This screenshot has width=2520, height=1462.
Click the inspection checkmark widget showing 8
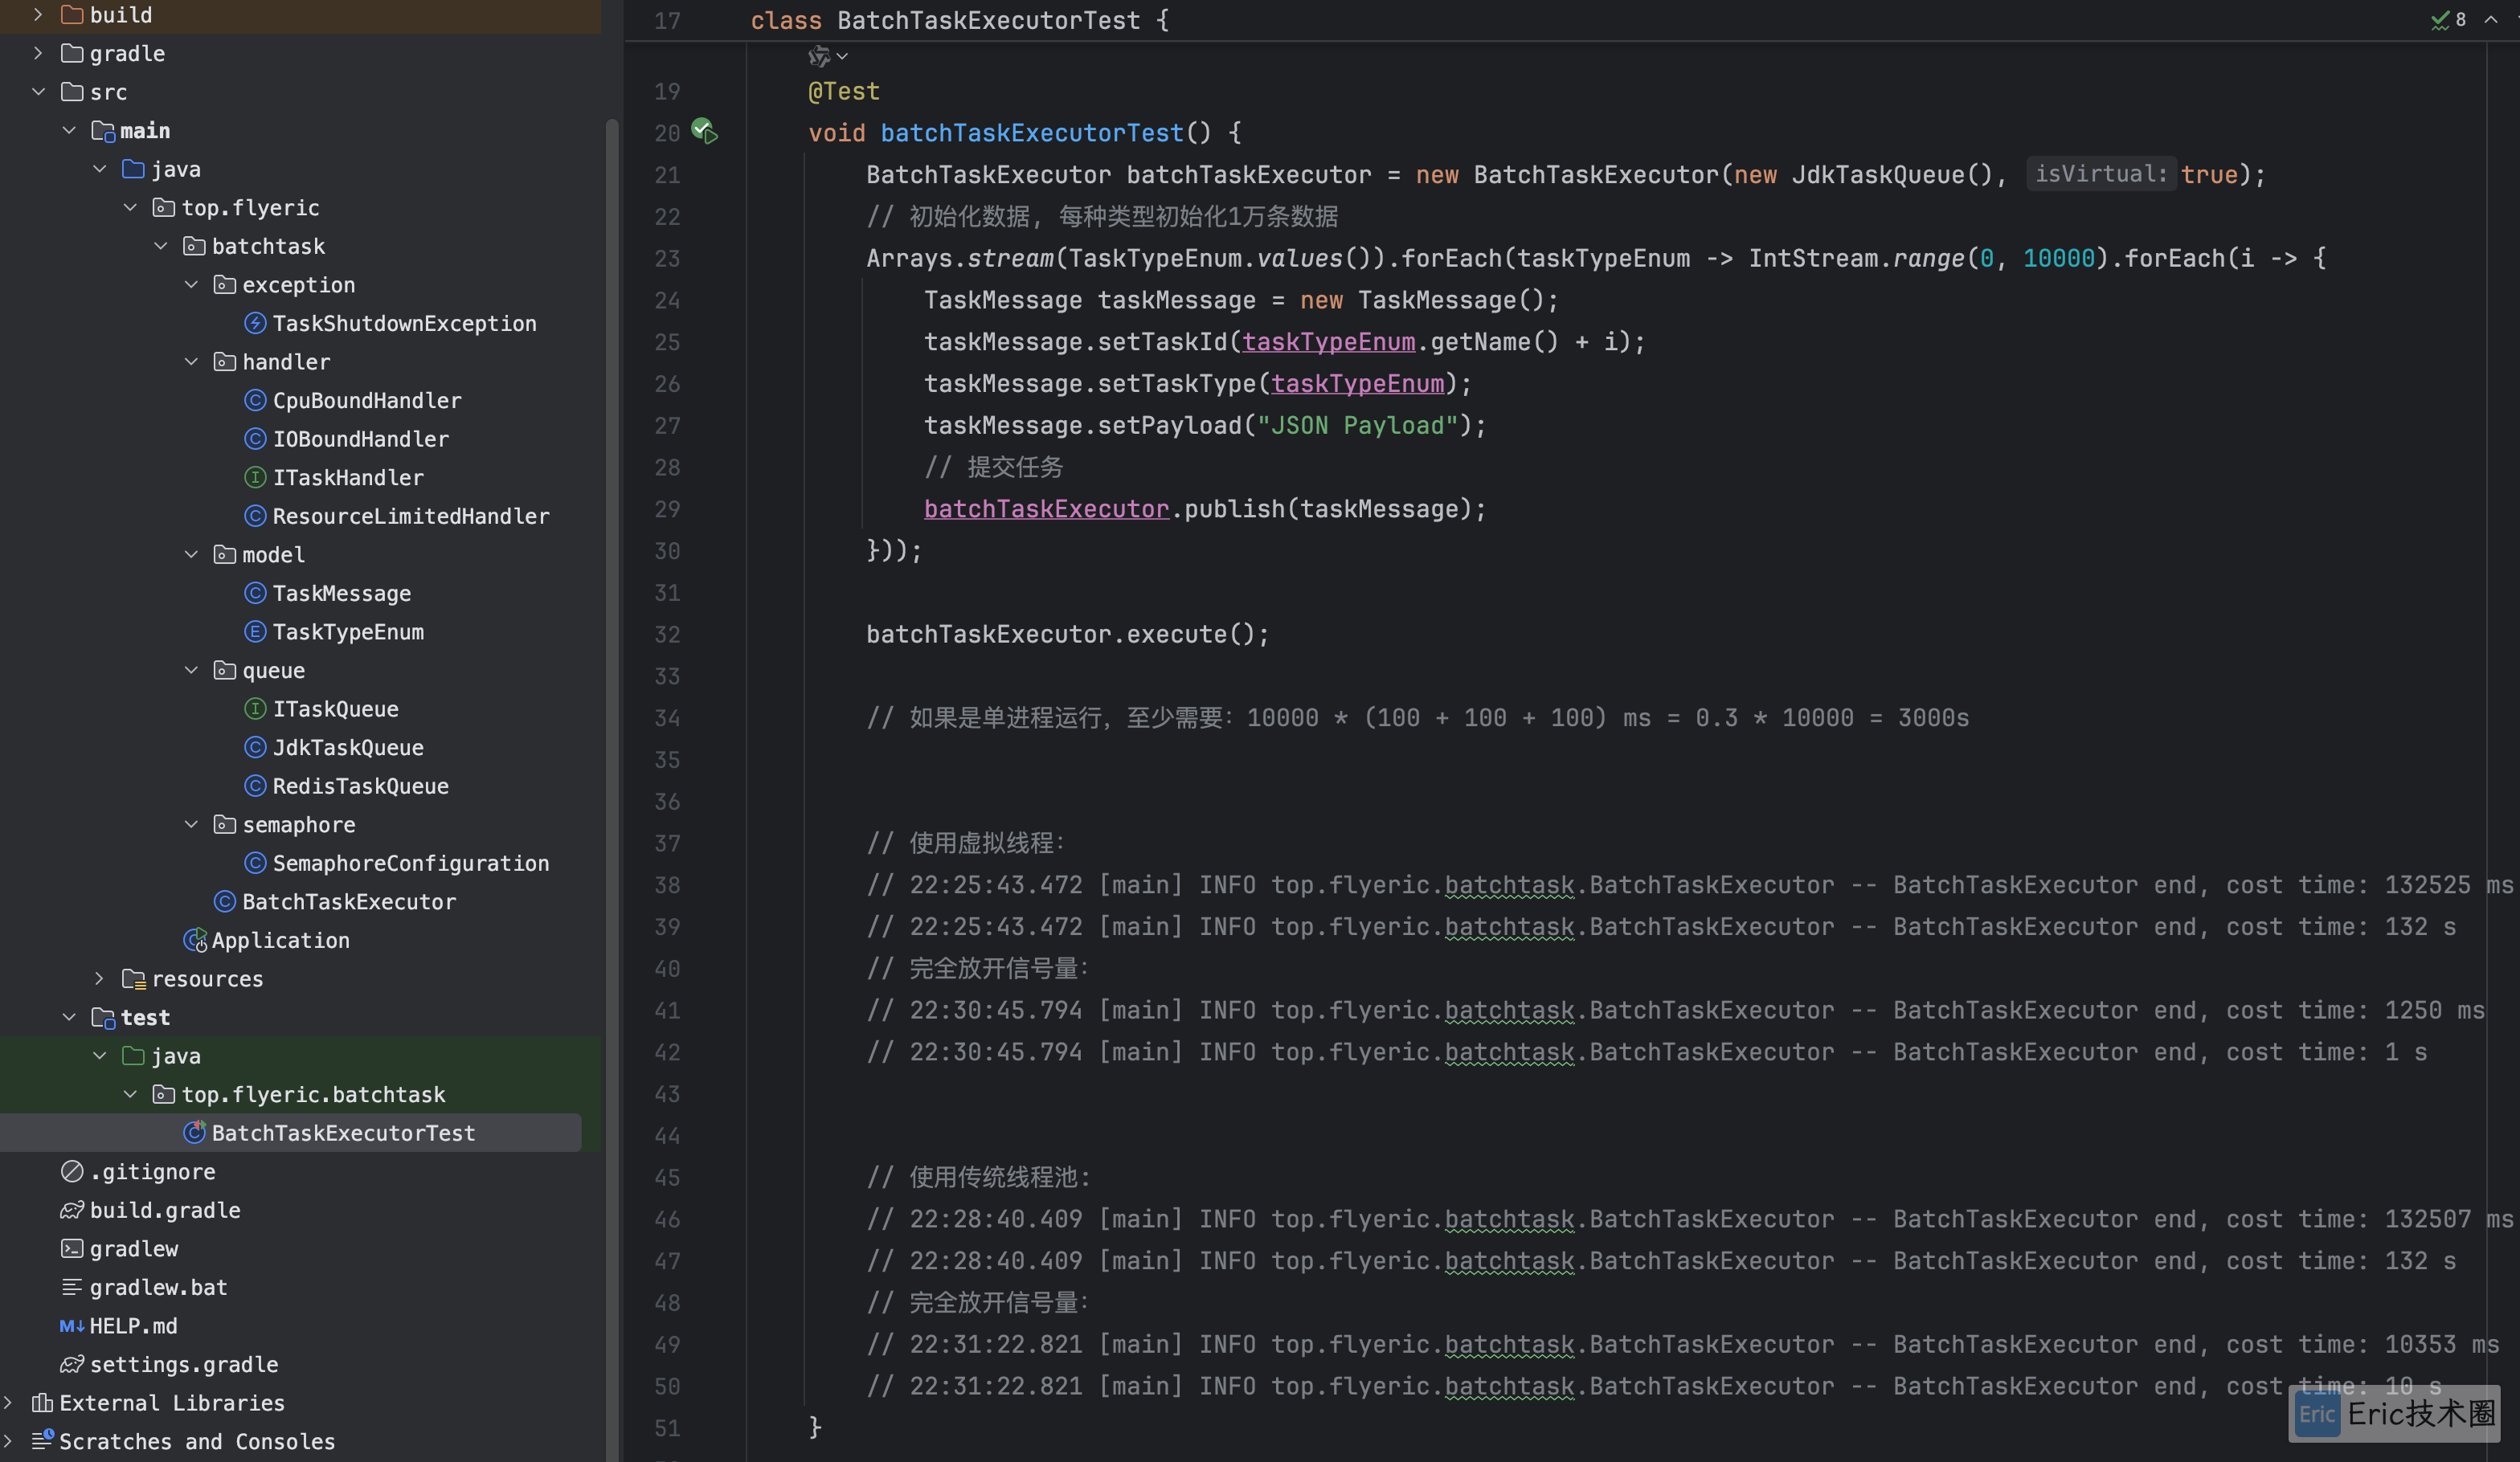(2449, 20)
